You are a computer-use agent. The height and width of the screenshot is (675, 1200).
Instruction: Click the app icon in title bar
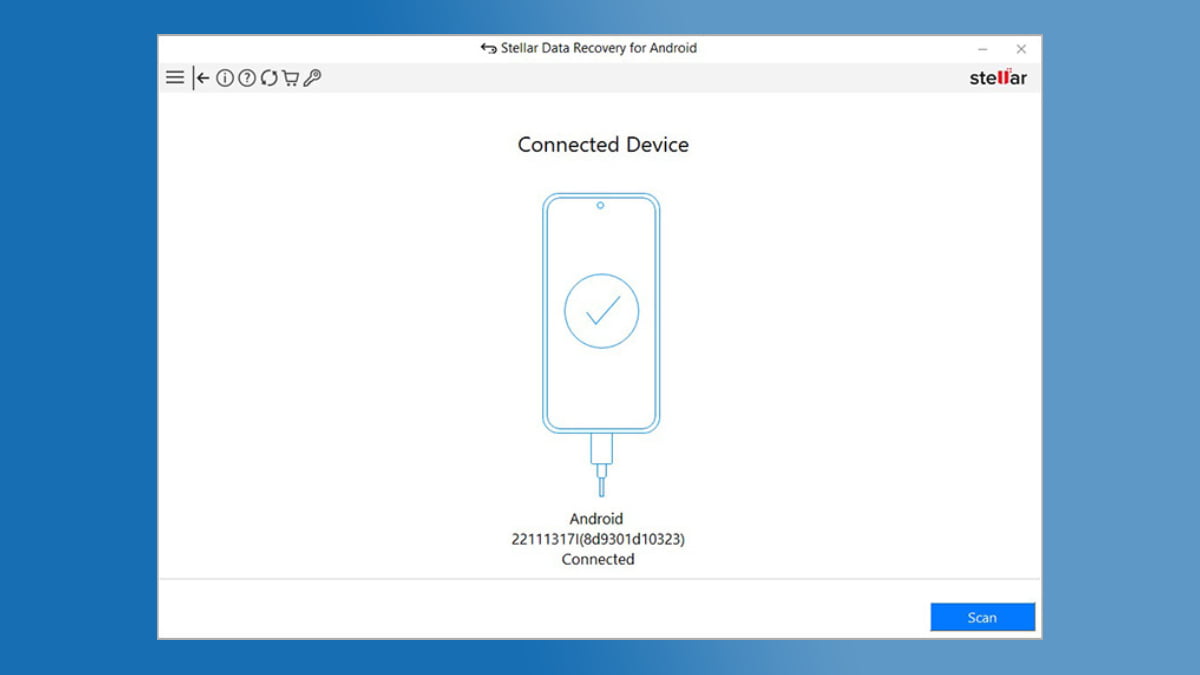click(x=488, y=48)
